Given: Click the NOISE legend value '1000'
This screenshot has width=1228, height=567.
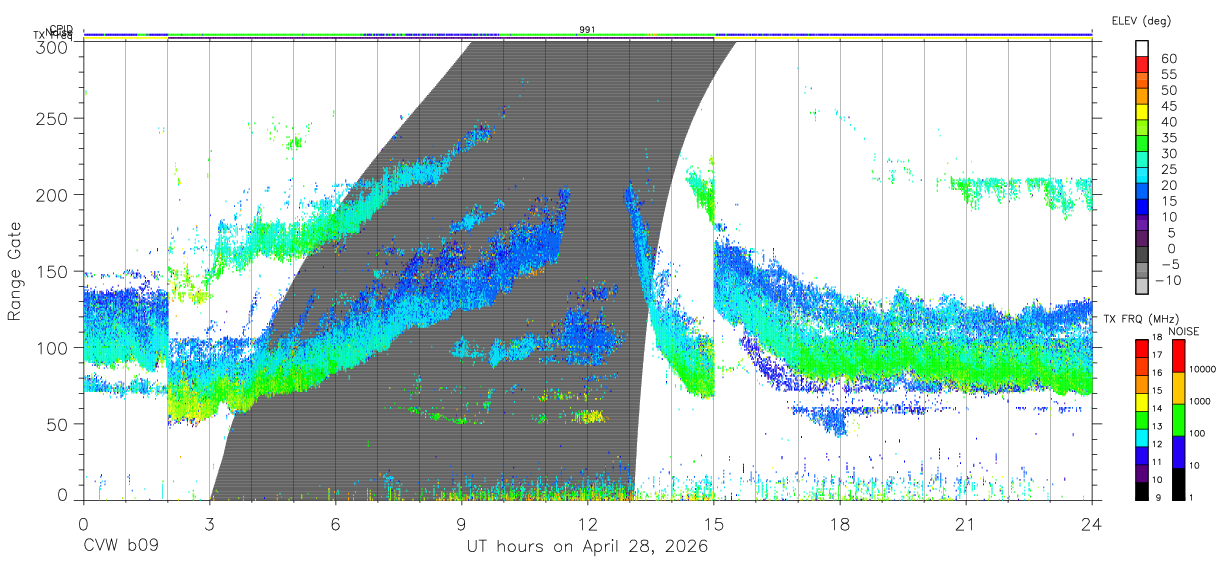Looking at the screenshot, I should [1199, 402].
